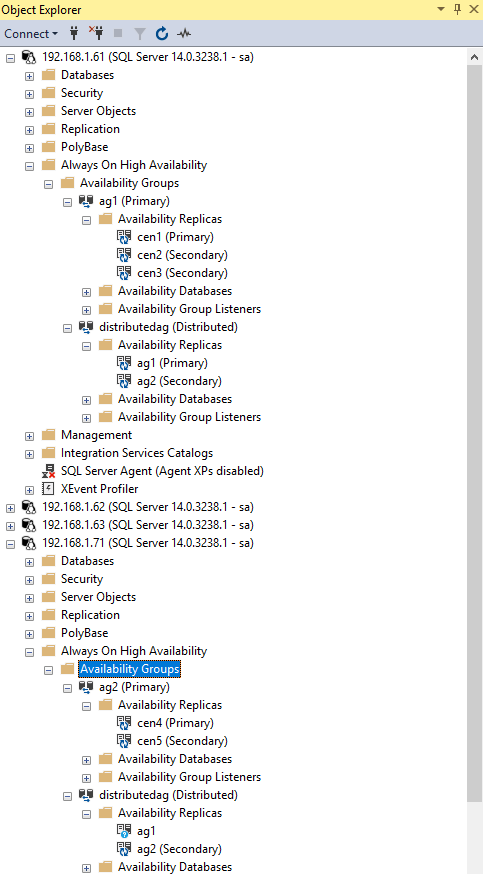
Task: Select Server Objects under server 192.168.1.71
Action: click(x=99, y=597)
